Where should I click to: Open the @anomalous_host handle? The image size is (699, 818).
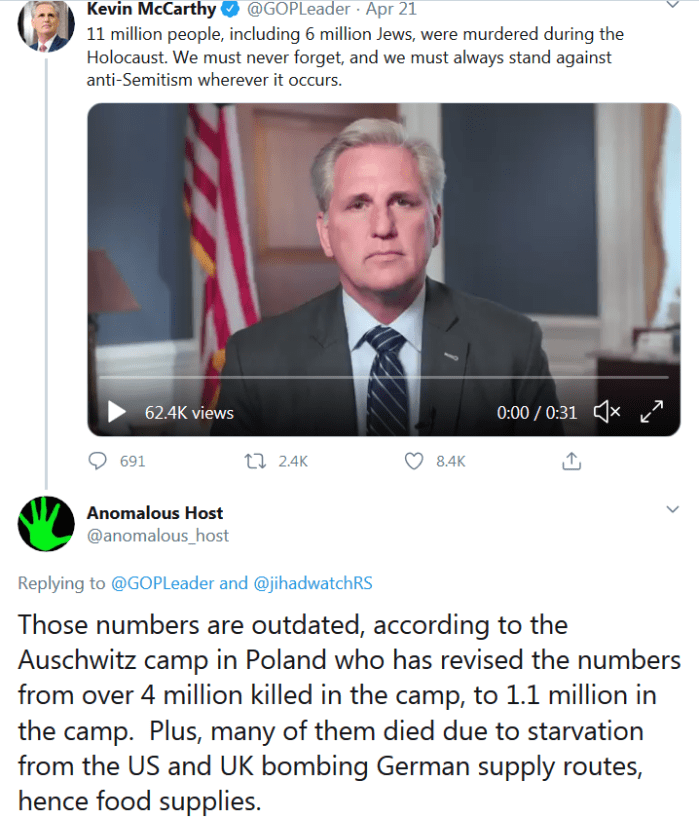(x=158, y=536)
